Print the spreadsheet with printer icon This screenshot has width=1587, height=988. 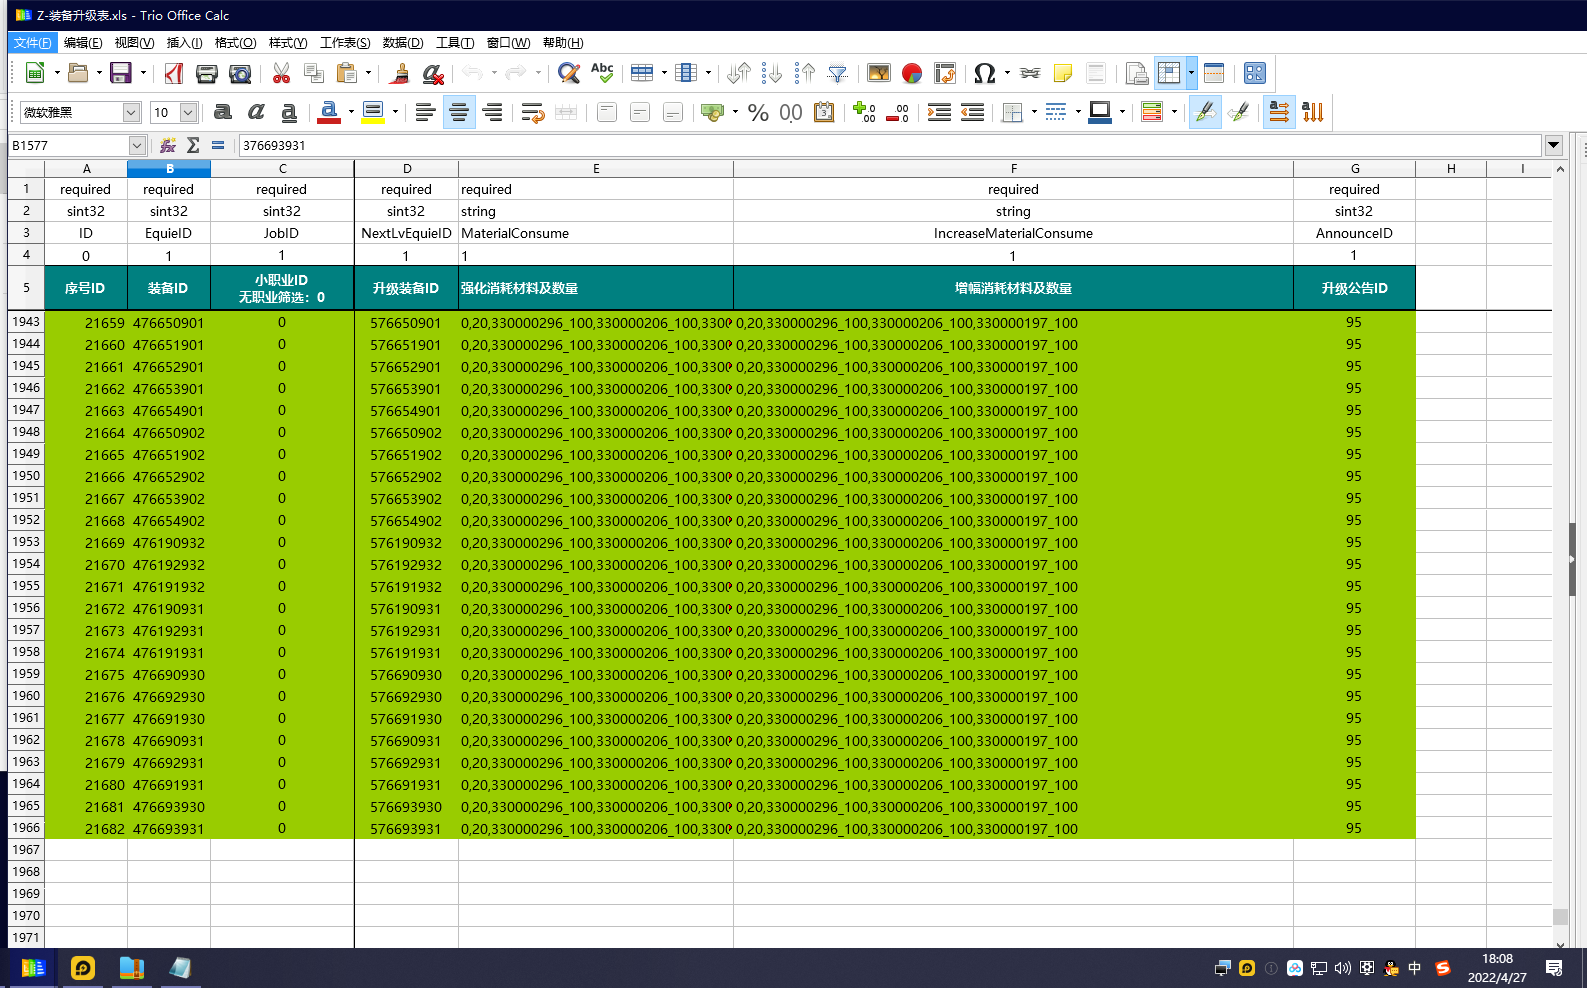[x=207, y=73]
